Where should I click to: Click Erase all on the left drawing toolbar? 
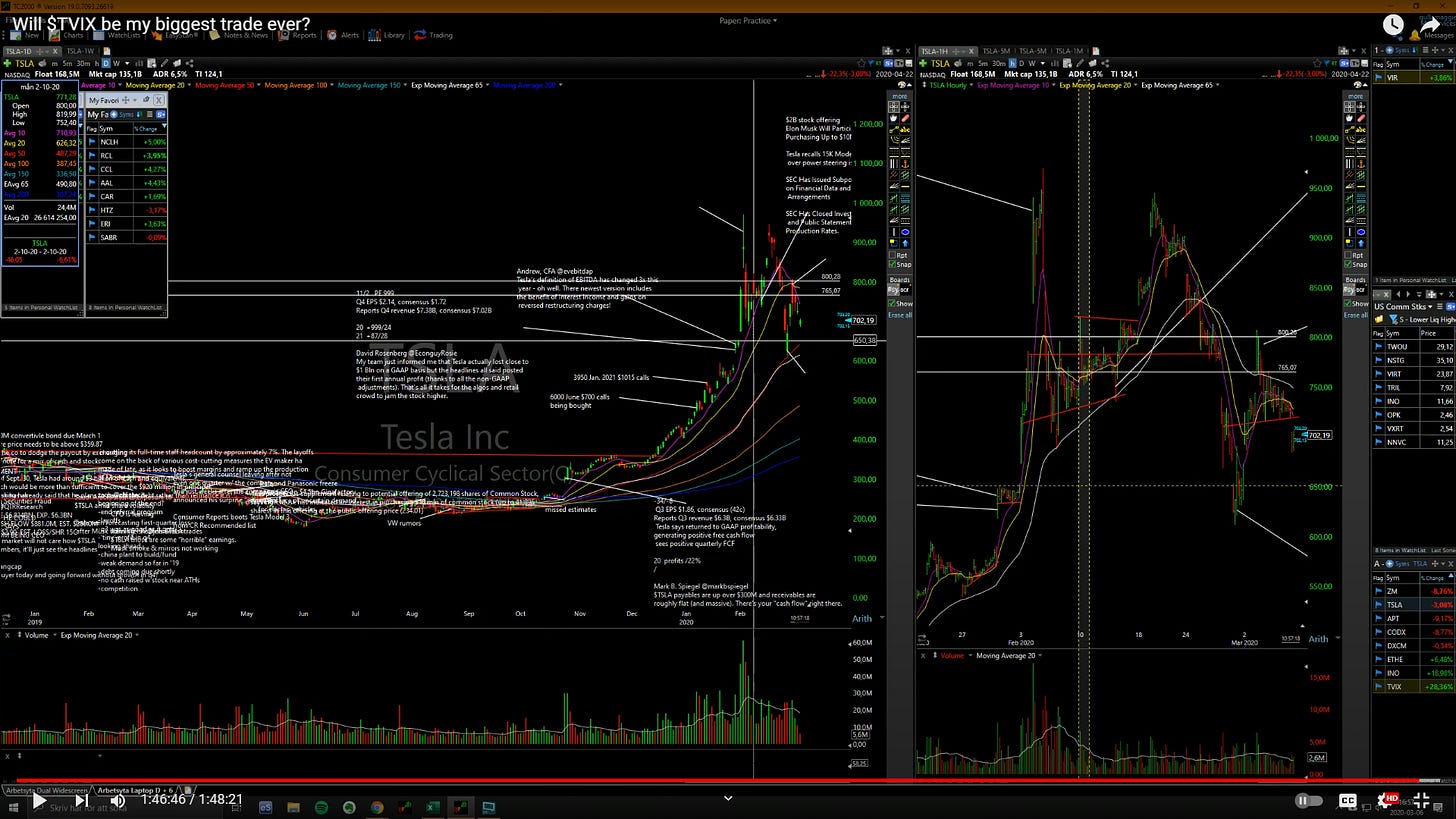(x=900, y=315)
